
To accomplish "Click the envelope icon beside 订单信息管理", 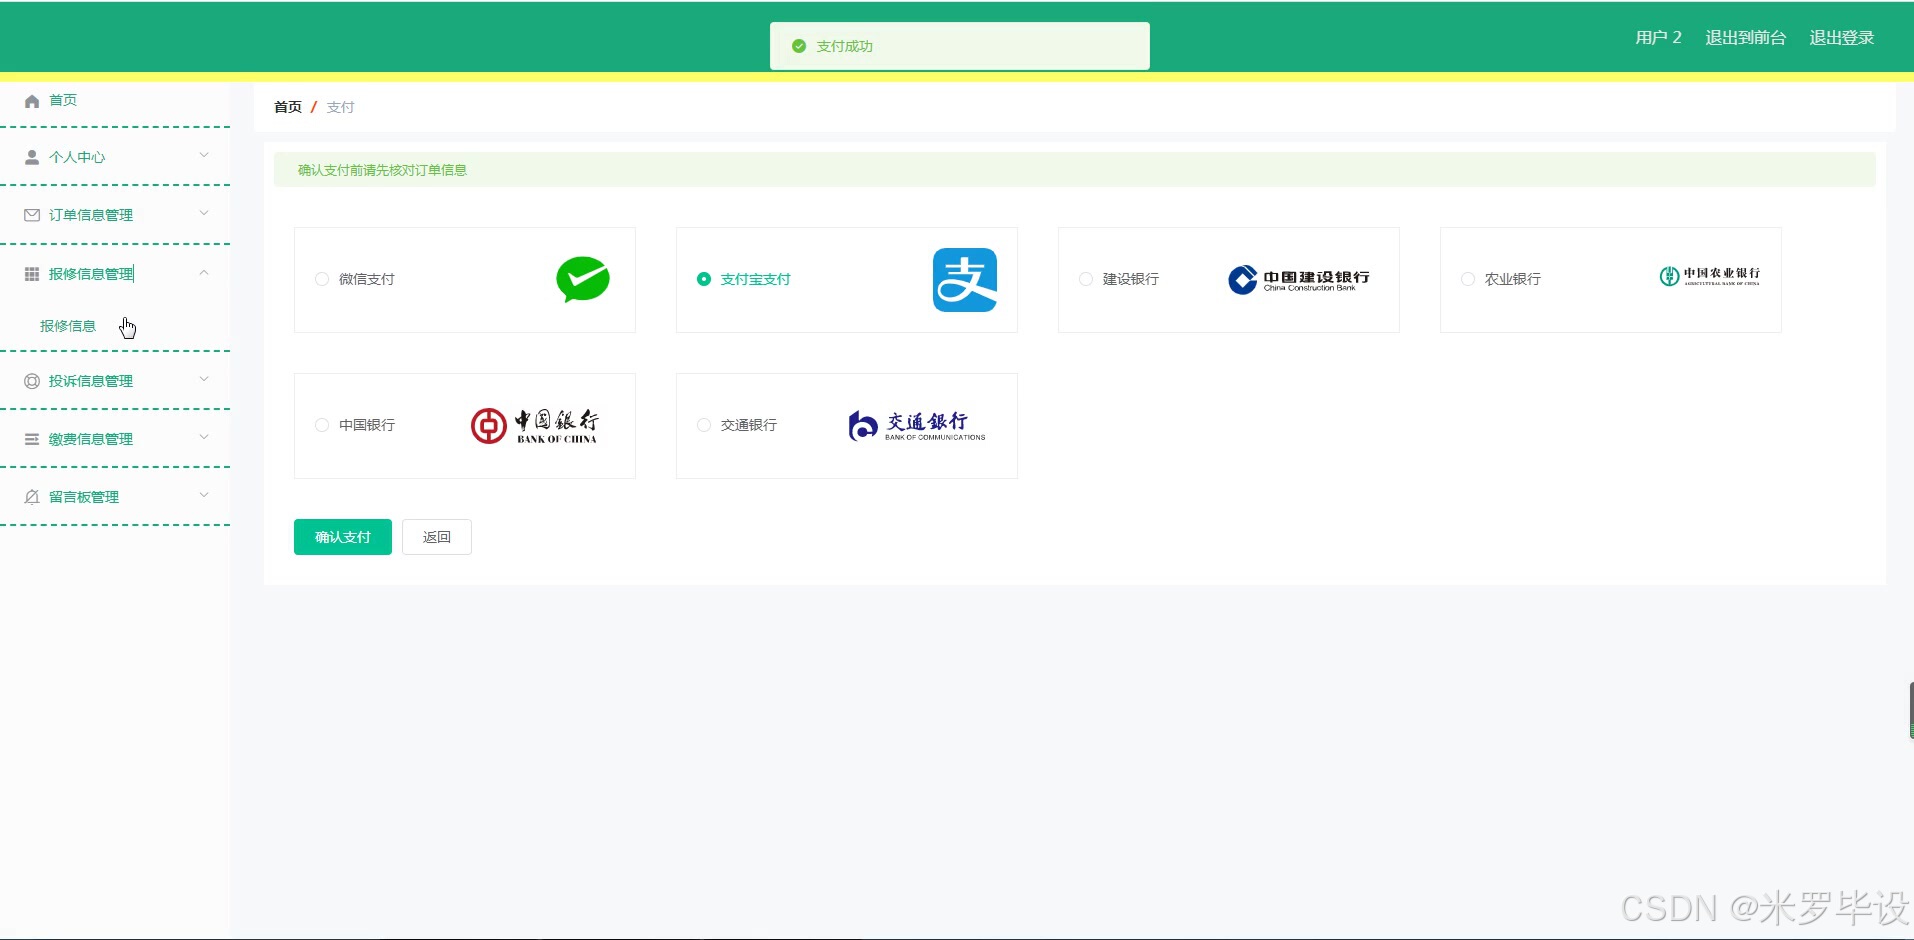I will tap(32, 215).
